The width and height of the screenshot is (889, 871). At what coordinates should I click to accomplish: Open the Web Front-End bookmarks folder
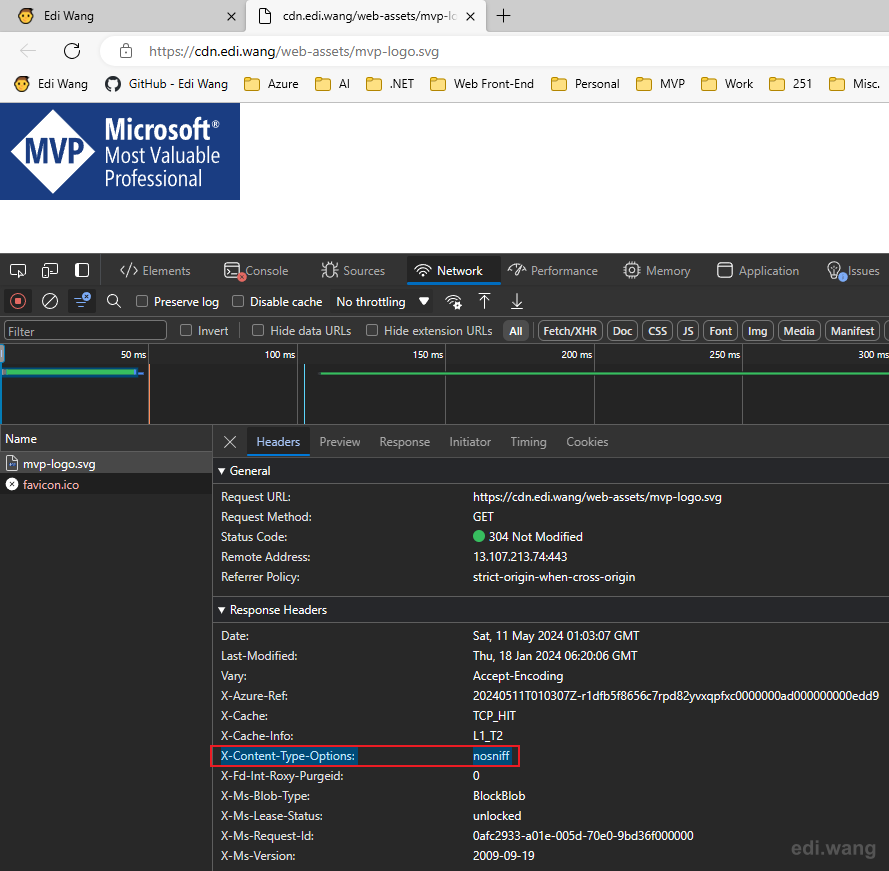pyautogui.click(x=482, y=84)
